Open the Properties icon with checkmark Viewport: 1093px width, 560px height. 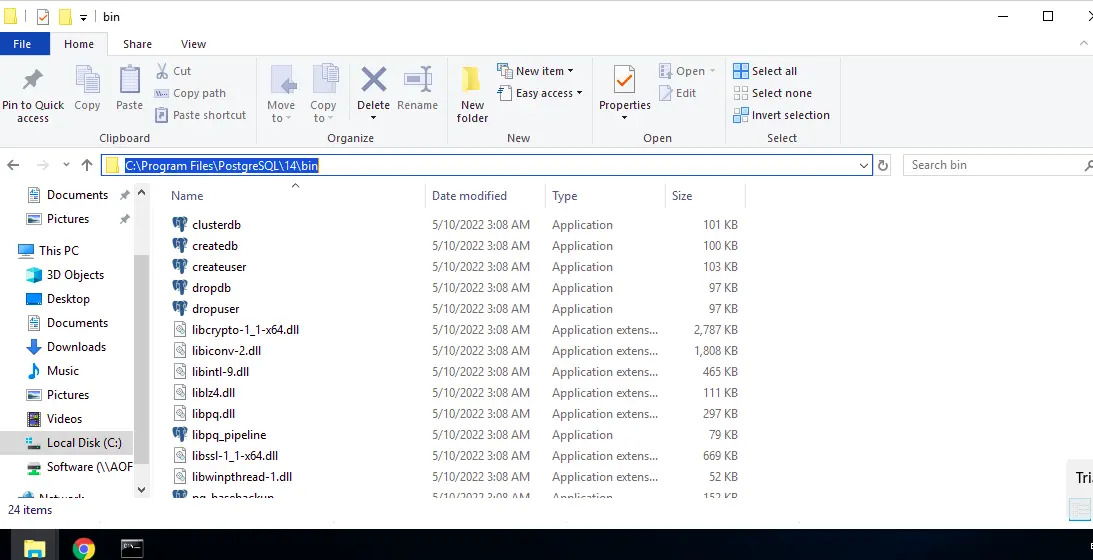pos(625,80)
